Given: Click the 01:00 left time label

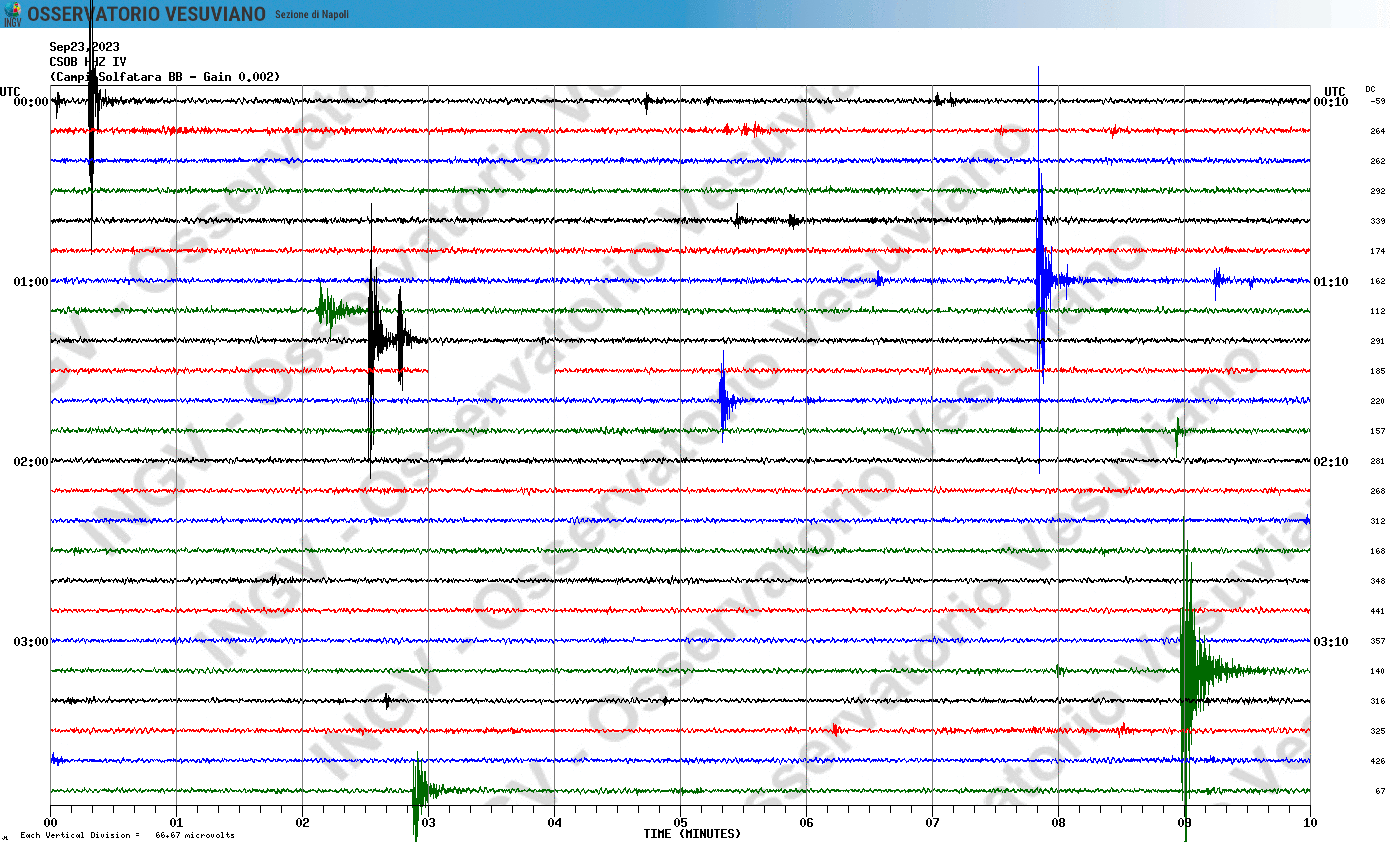Looking at the screenshot, I should coord(31,282).
